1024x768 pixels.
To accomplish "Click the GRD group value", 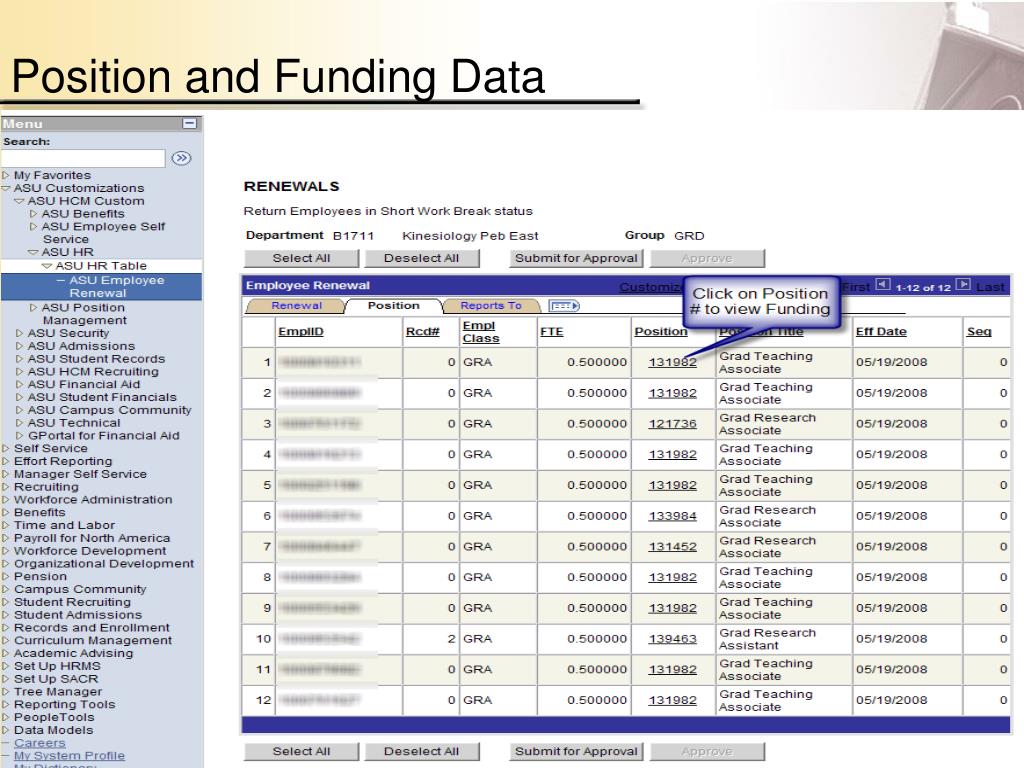I will [689, 236].
